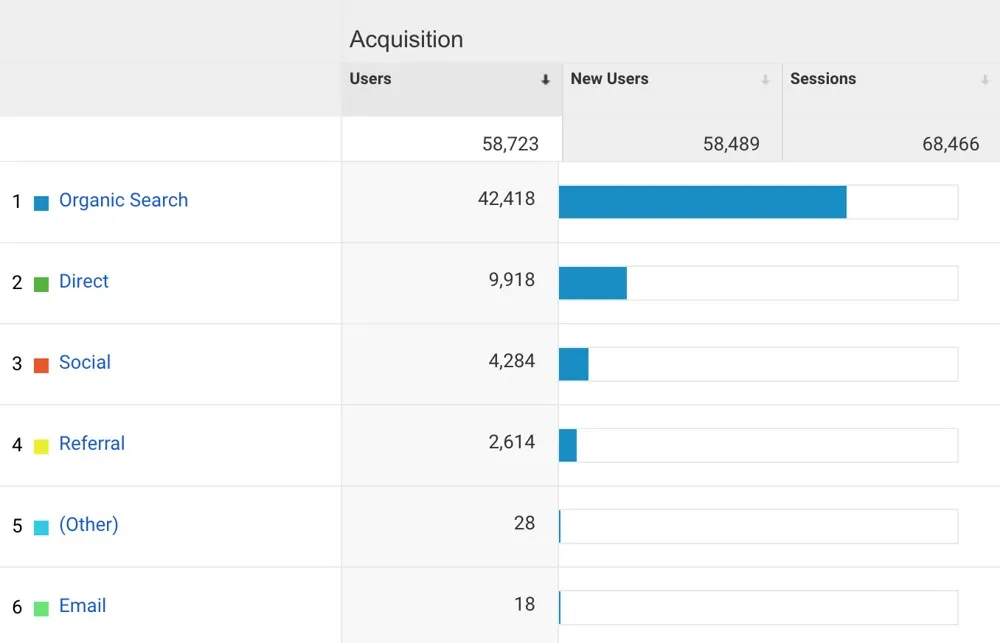Select the Acquisition section heading
Screen dimensions: 1000x643
[406, 39]
